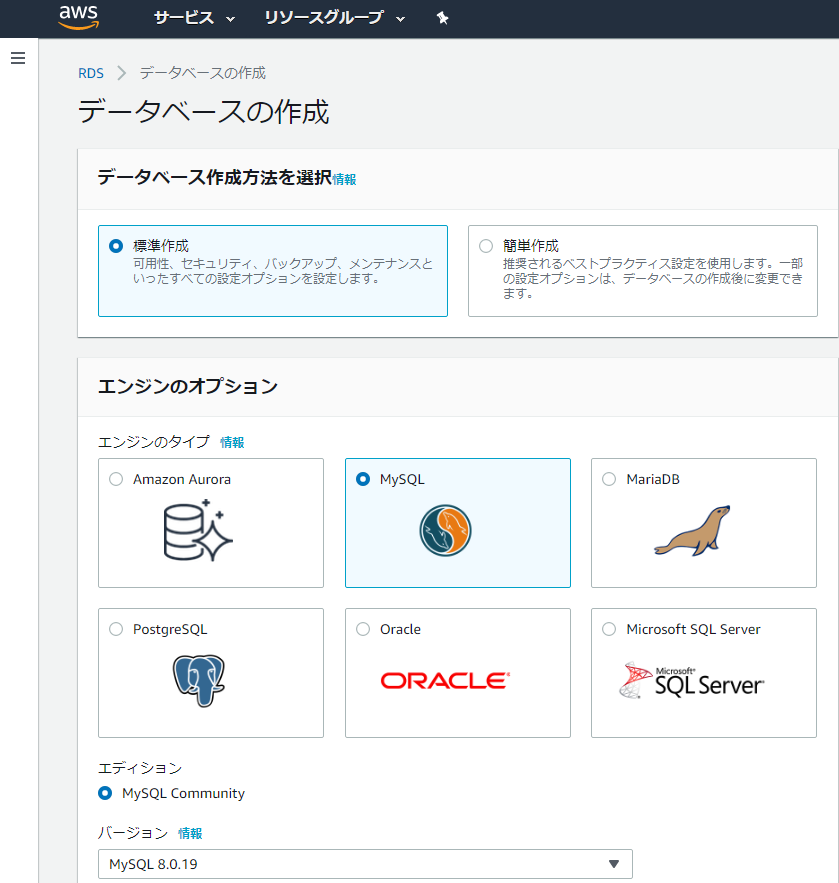The width and height of the screenshot is (839, 883).
Task: Choose Oracle engine radio button
Action: 363,629
